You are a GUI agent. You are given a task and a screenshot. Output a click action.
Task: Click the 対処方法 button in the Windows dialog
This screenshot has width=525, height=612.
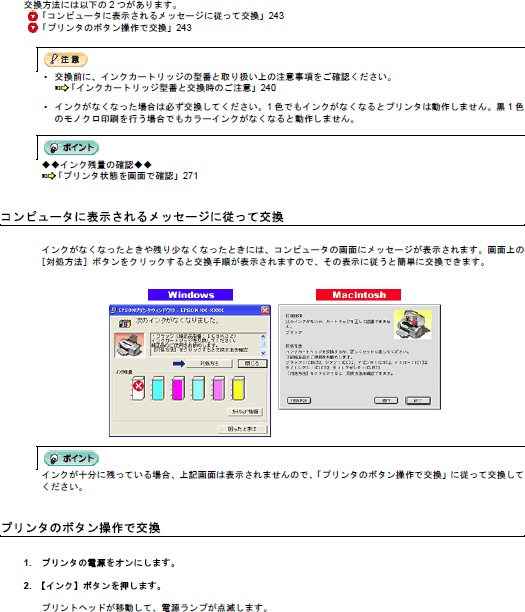(210, 363)
